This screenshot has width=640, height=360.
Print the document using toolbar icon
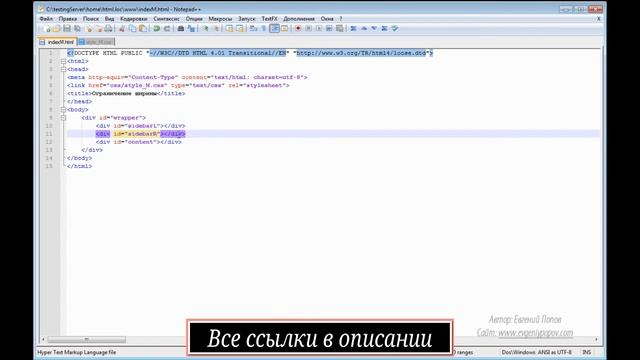click(108, 29)
